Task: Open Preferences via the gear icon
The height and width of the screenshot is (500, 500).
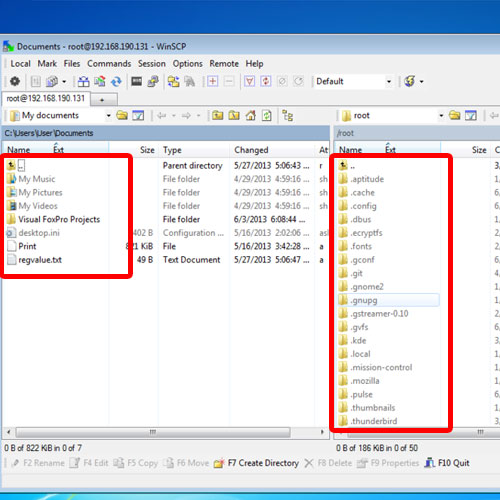Action: (x=15, y=81)
